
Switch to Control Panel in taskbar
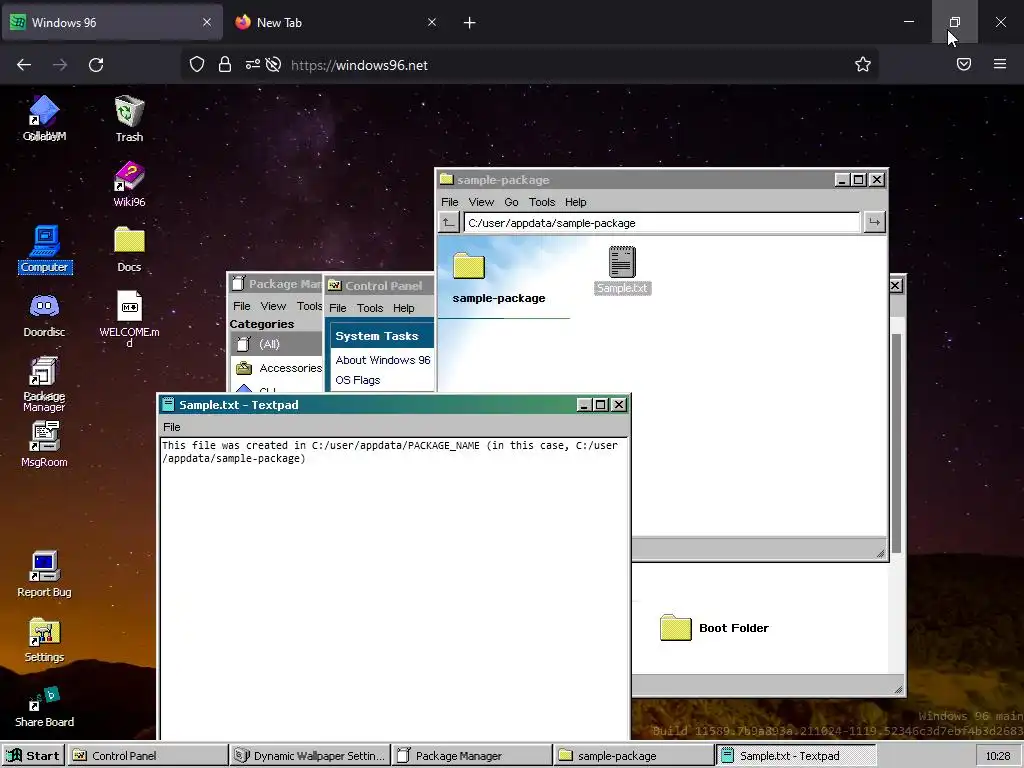click(148, 756)
